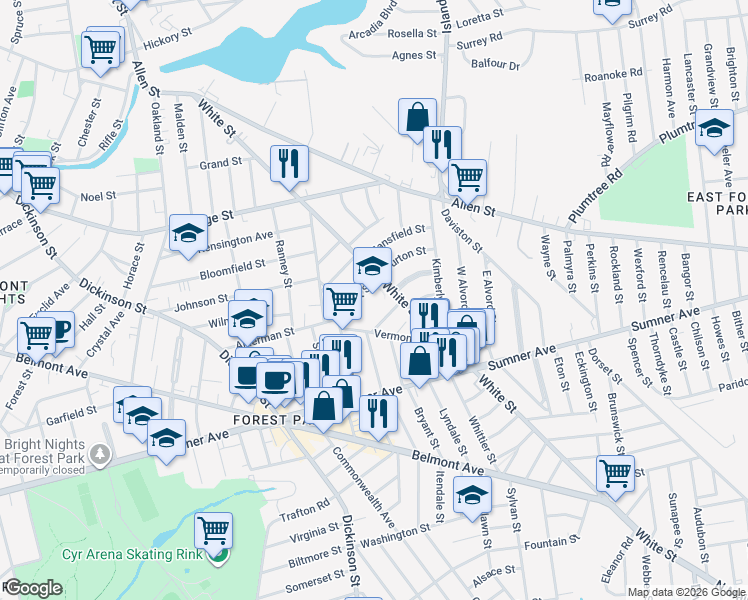Select the Garfield St street label
Viewport: 748px width, 600px height.
click(72, 415)
